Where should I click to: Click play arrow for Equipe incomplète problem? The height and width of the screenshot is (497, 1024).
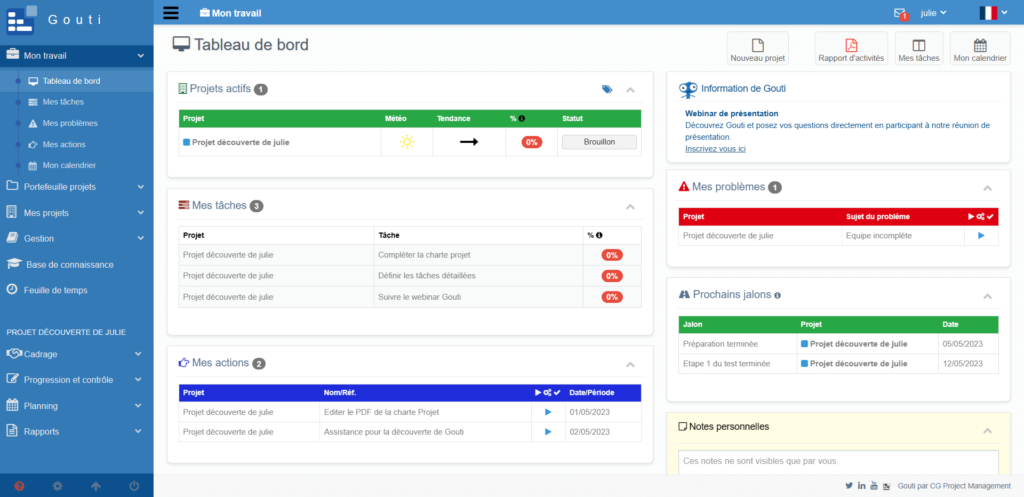coord(981,236)
